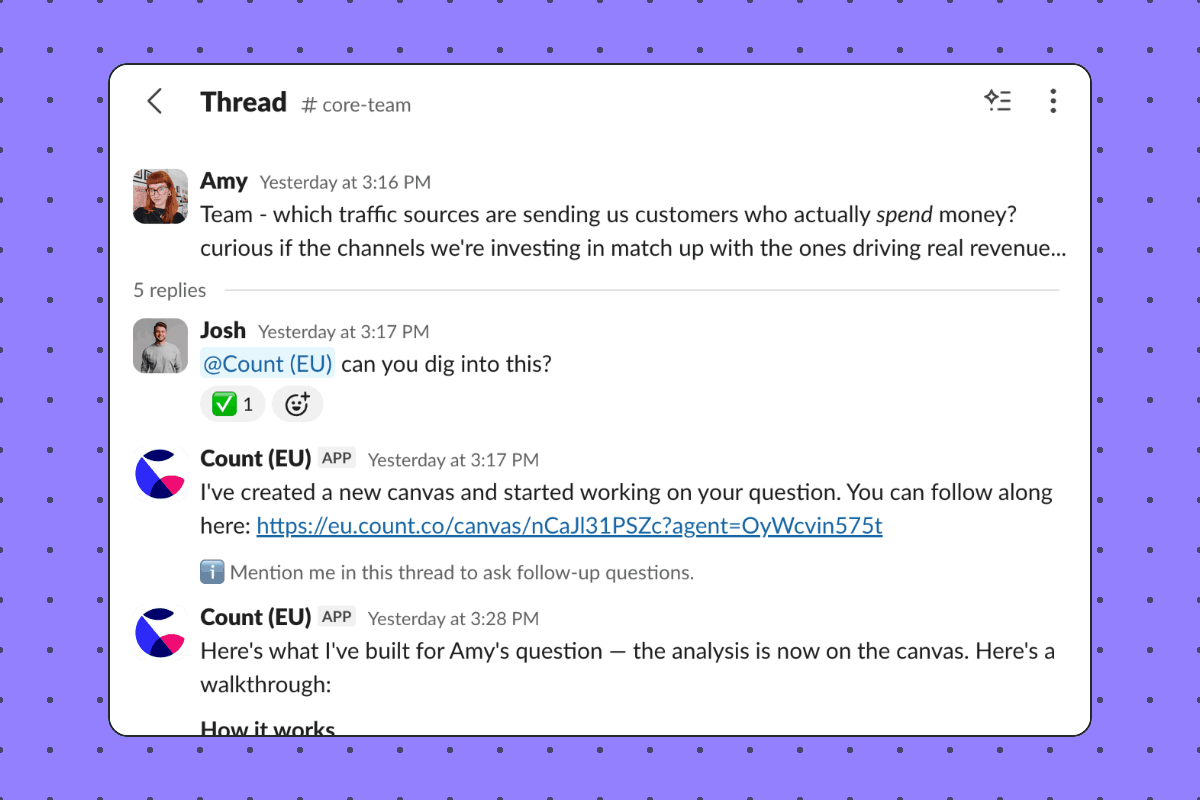This screenshot has height=800, width=1200.
Task: Open the canvas link from Count (EU)
Action: pyautogui.click(x=569, y=525)
